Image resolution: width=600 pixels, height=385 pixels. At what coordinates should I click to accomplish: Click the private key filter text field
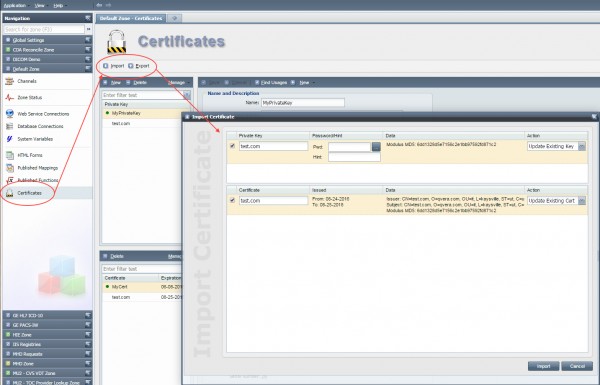pyautogui.click(x=142, y=95)
